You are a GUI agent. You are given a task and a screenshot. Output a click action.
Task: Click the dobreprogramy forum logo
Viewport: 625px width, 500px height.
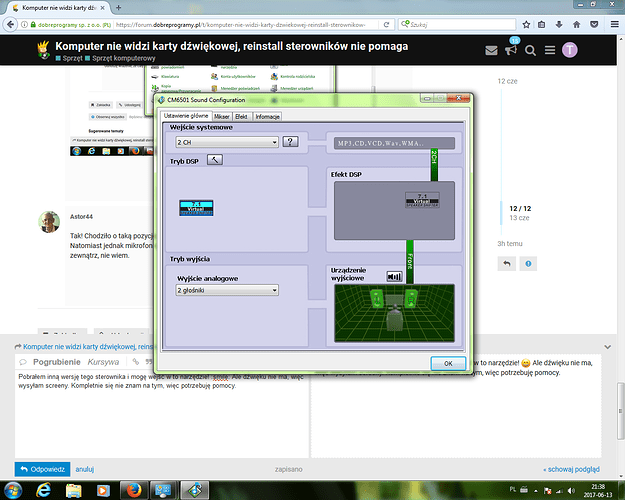tap(43, 50)
